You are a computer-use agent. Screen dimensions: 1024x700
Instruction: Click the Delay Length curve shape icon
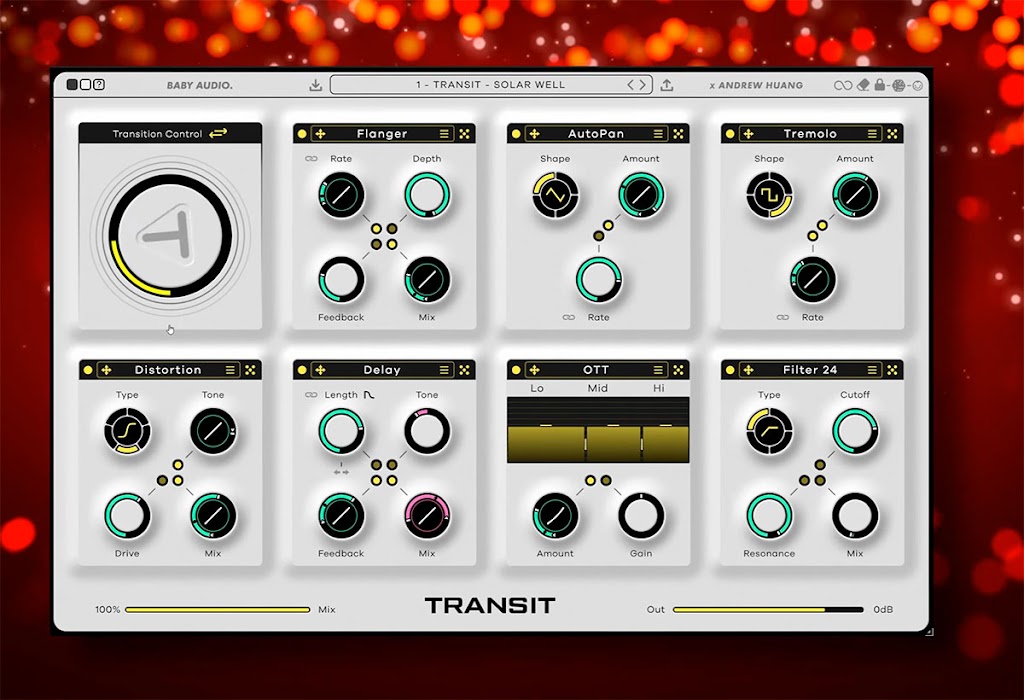[x=369, y=395]
